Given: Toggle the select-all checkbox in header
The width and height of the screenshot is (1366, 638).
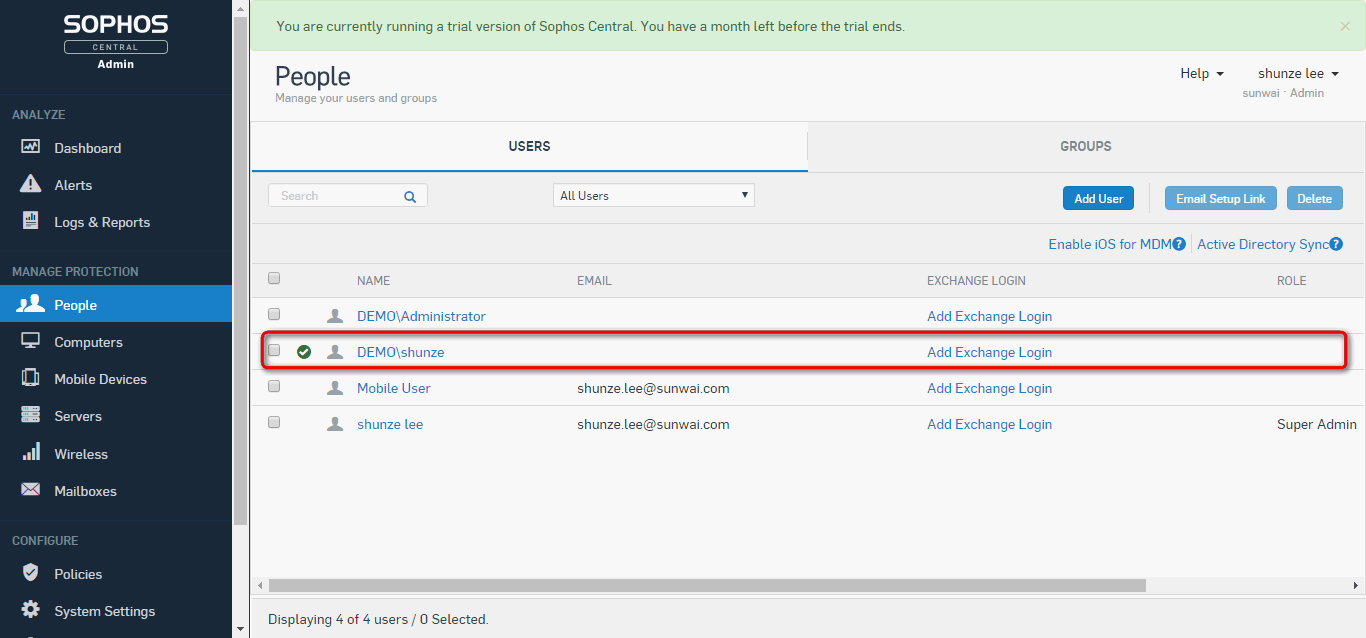Looking at the screenshot, I should click(x=274, y=279).
